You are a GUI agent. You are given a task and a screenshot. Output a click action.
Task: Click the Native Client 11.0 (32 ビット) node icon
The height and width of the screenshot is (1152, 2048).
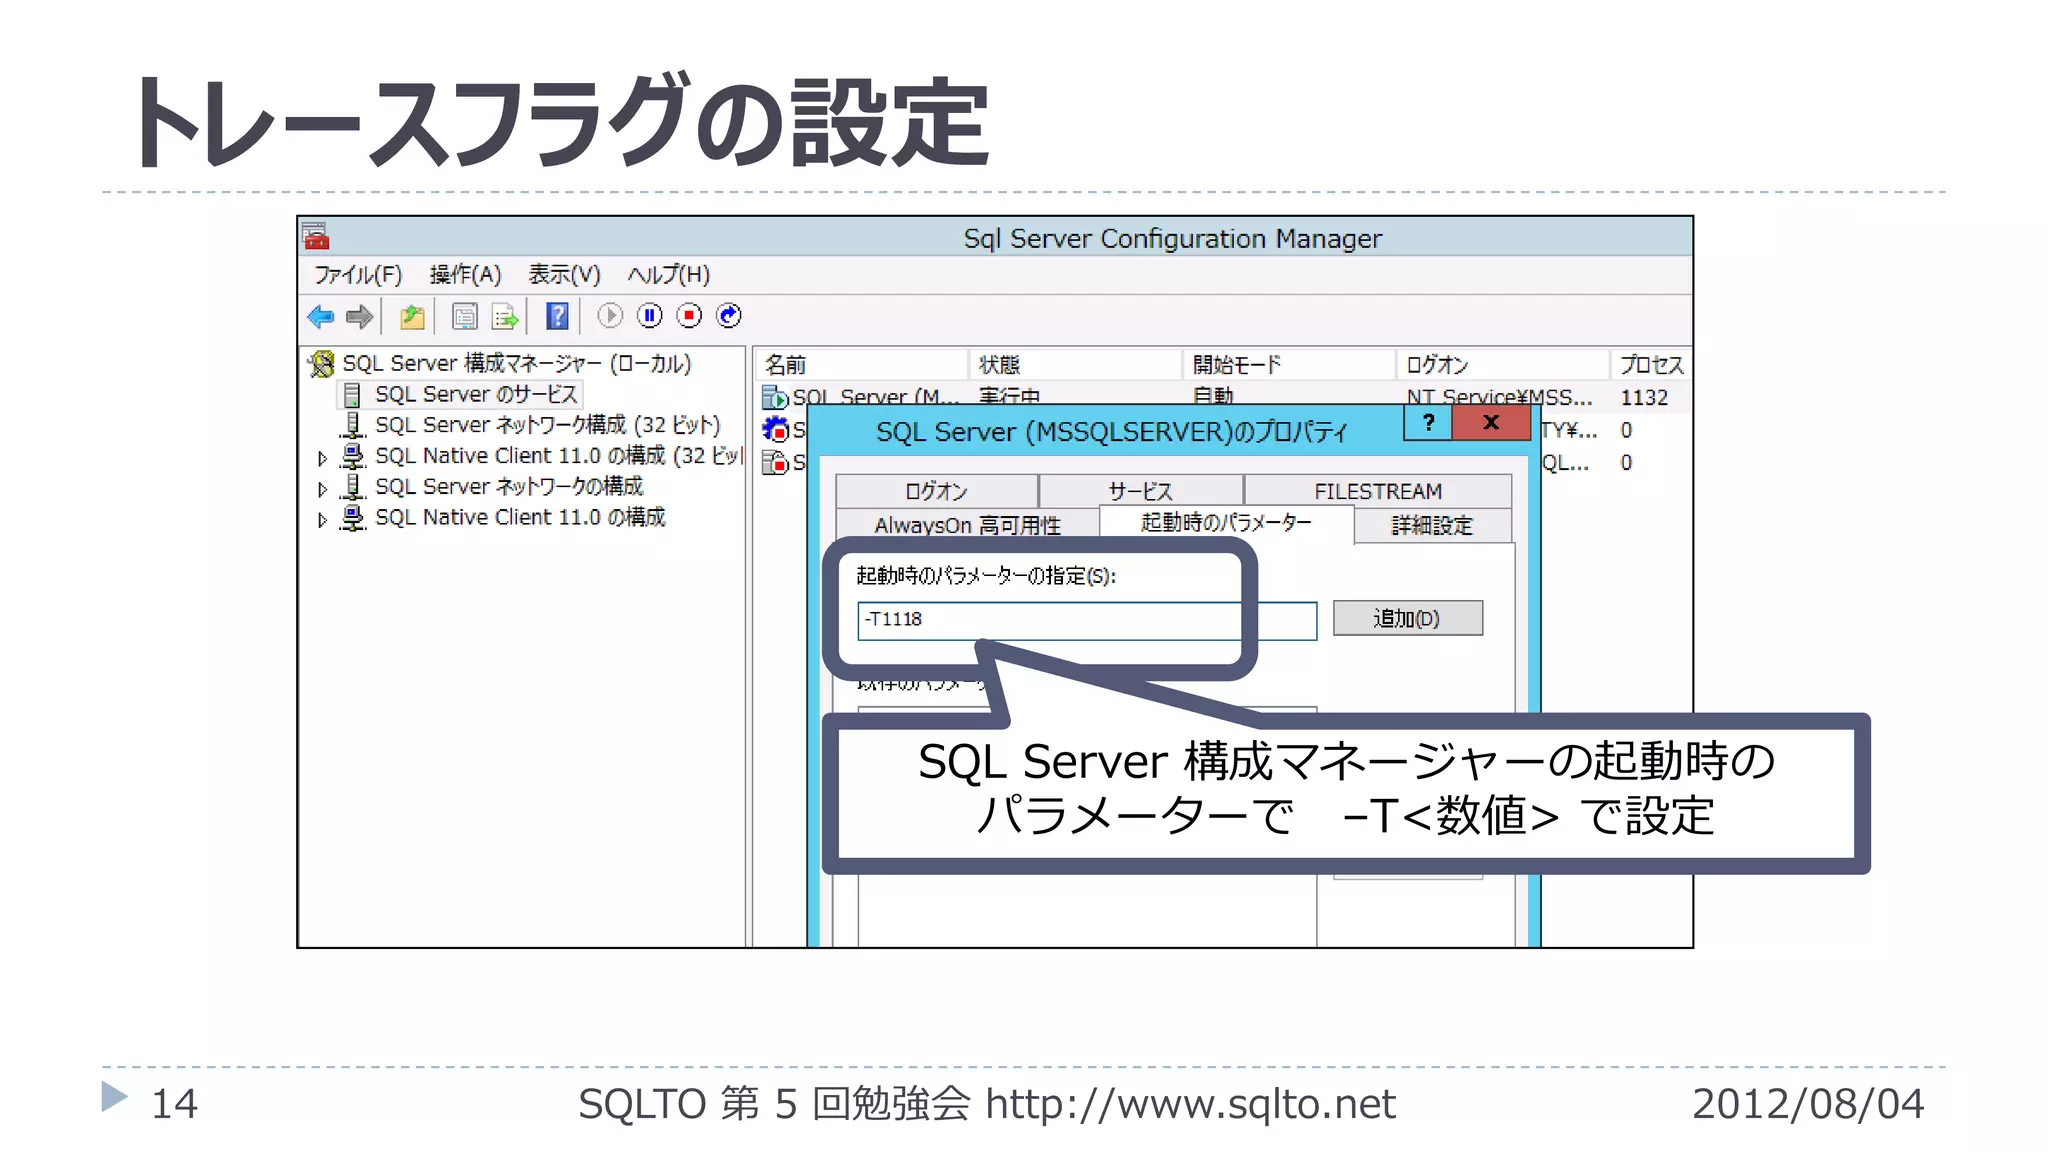pyautogui.click(x=352, y=457)
